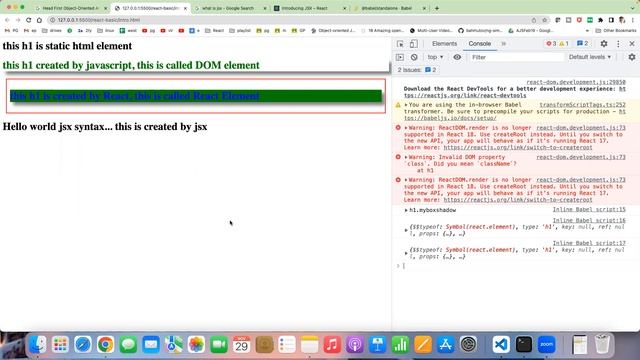Open Music app from dock

tap(332, 344)
